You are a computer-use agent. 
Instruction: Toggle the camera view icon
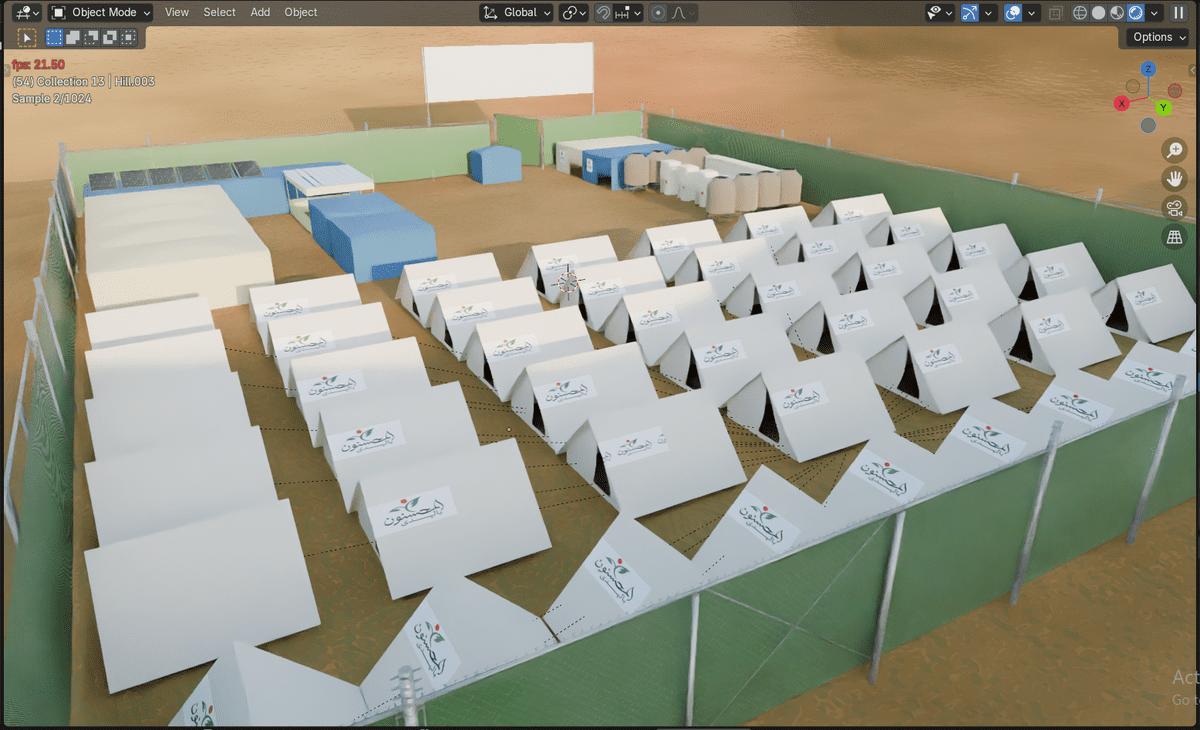[x=1174, y=208]
